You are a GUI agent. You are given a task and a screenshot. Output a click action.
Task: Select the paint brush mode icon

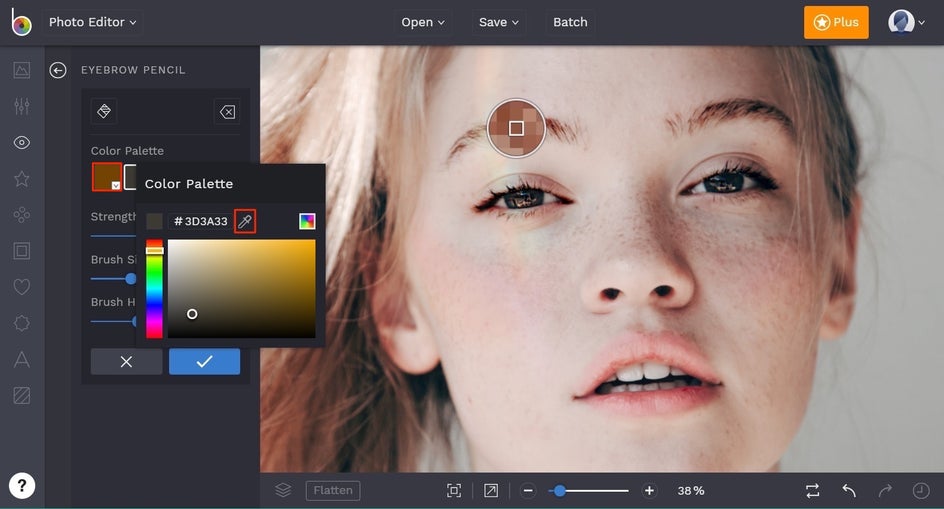104,111
